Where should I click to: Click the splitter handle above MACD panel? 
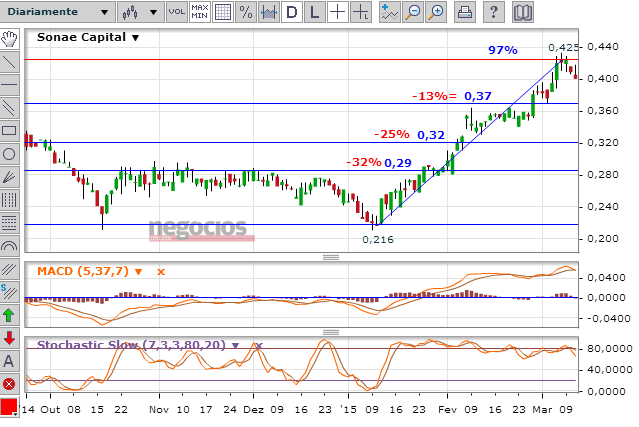331,258
